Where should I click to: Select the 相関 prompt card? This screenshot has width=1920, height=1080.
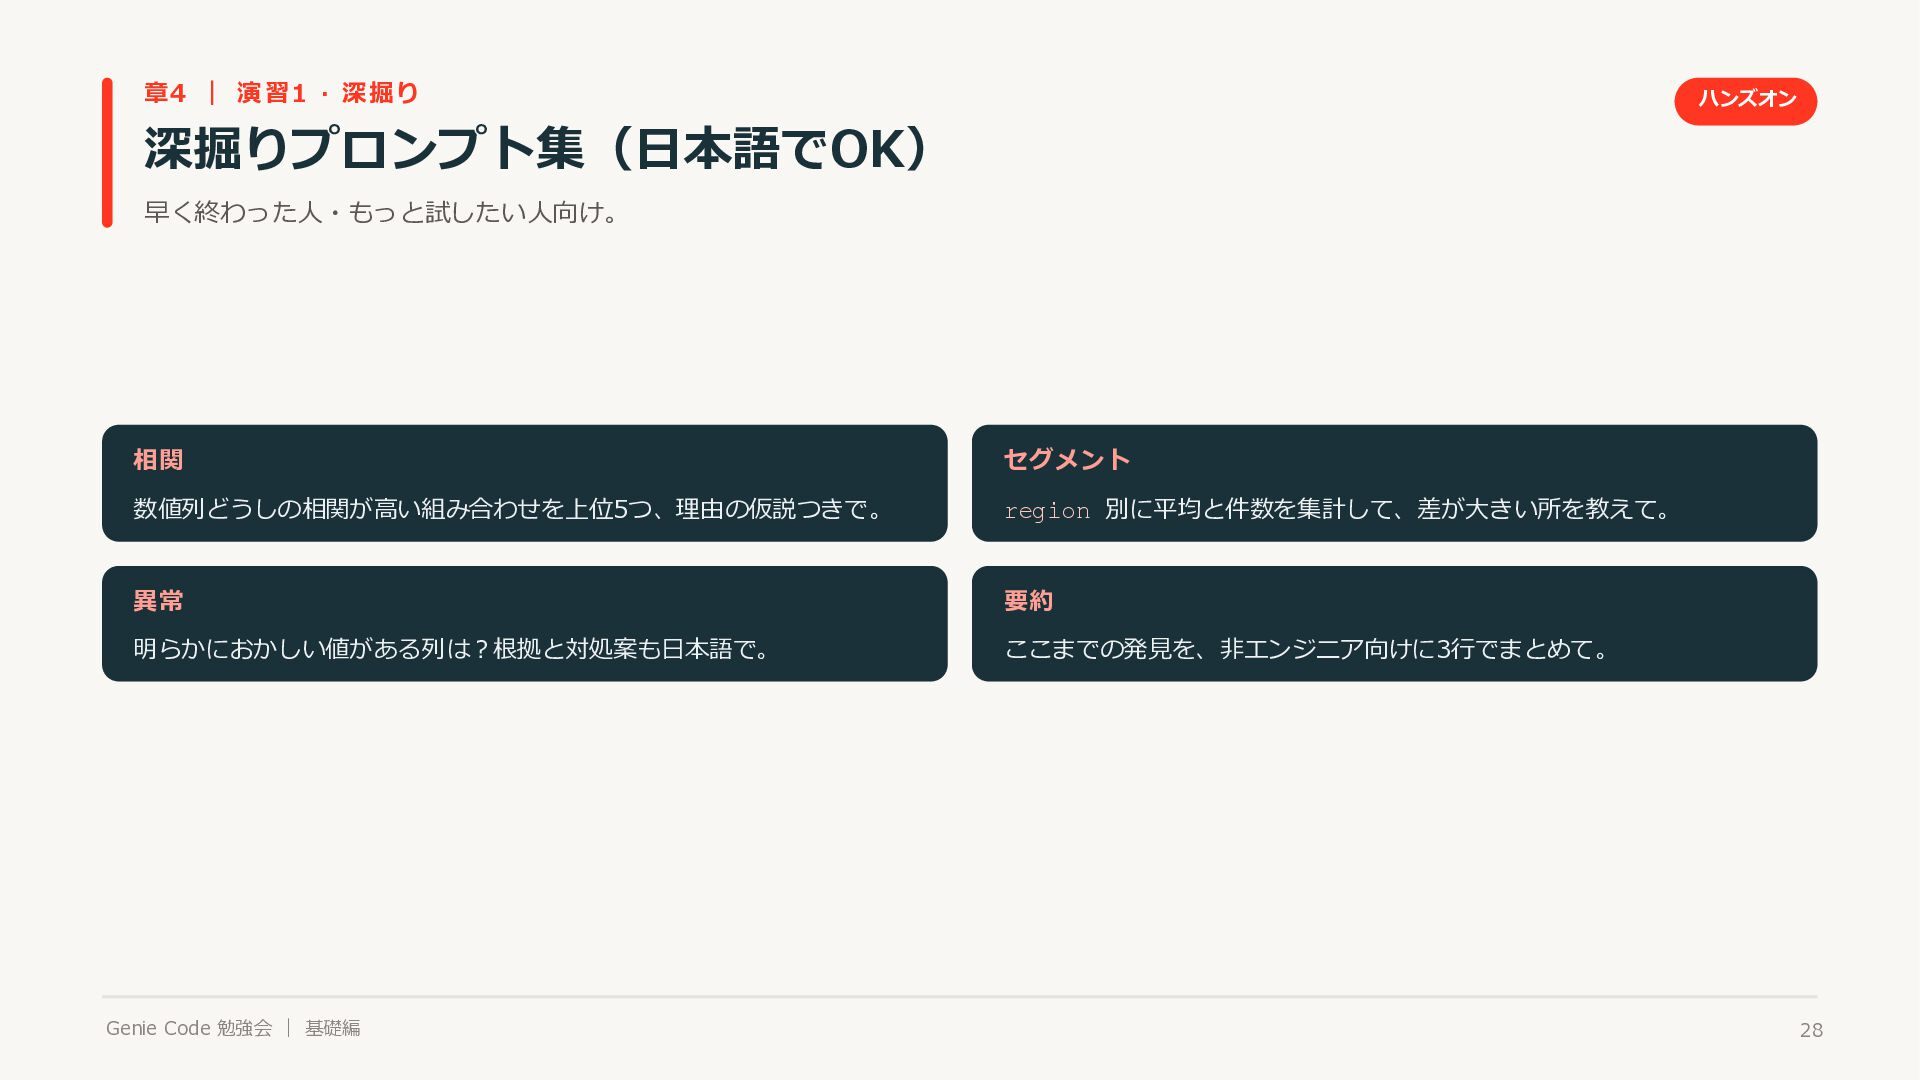pos(524,483)
